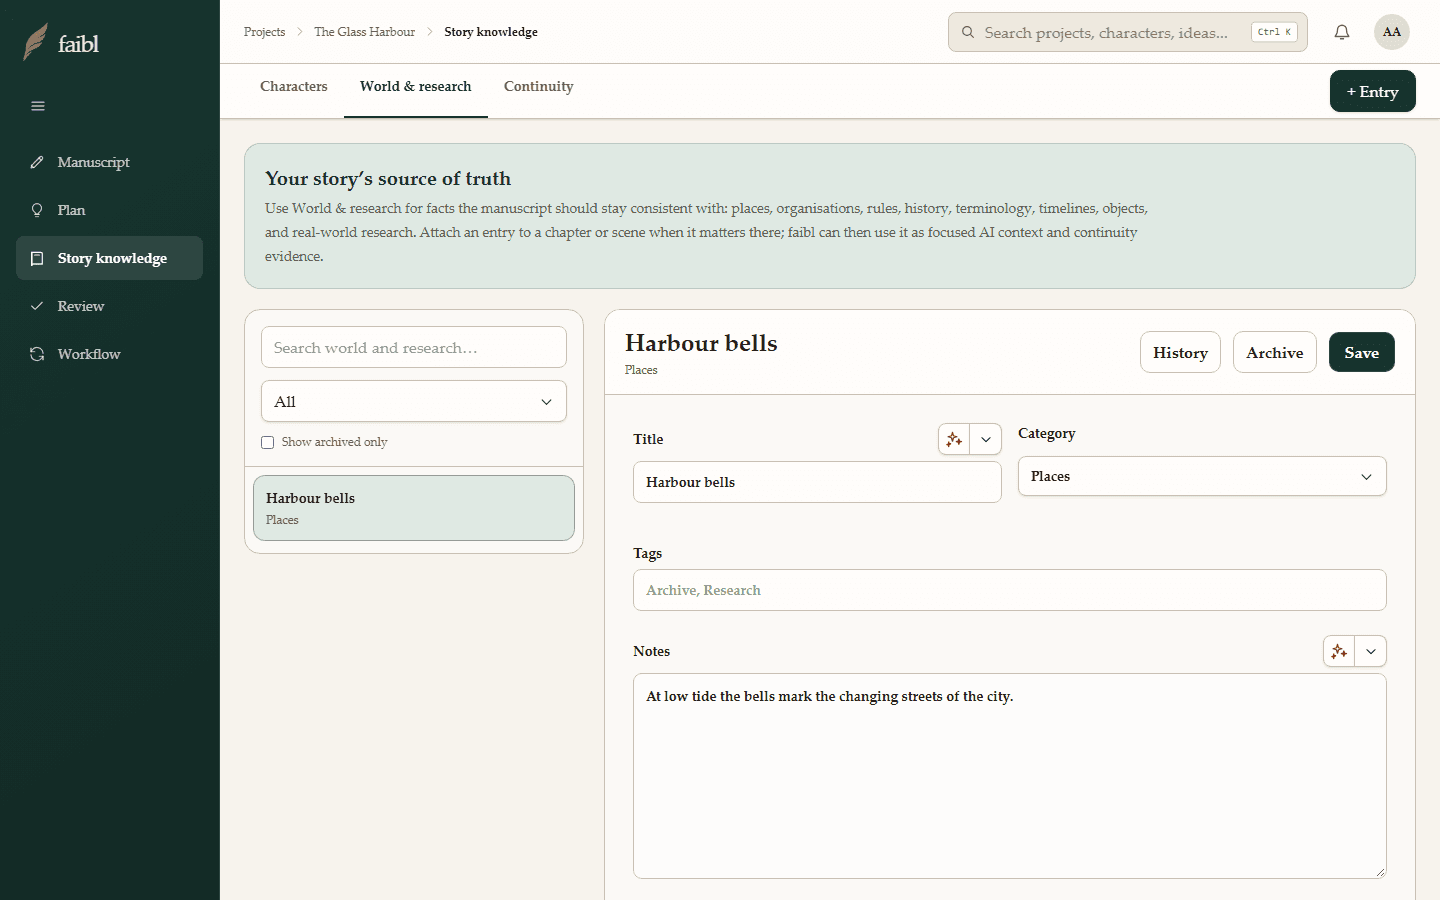Screen dimensions: 1440x900
Task: Toggle the hamburger sidebar menu
Action: click(38, 106)
